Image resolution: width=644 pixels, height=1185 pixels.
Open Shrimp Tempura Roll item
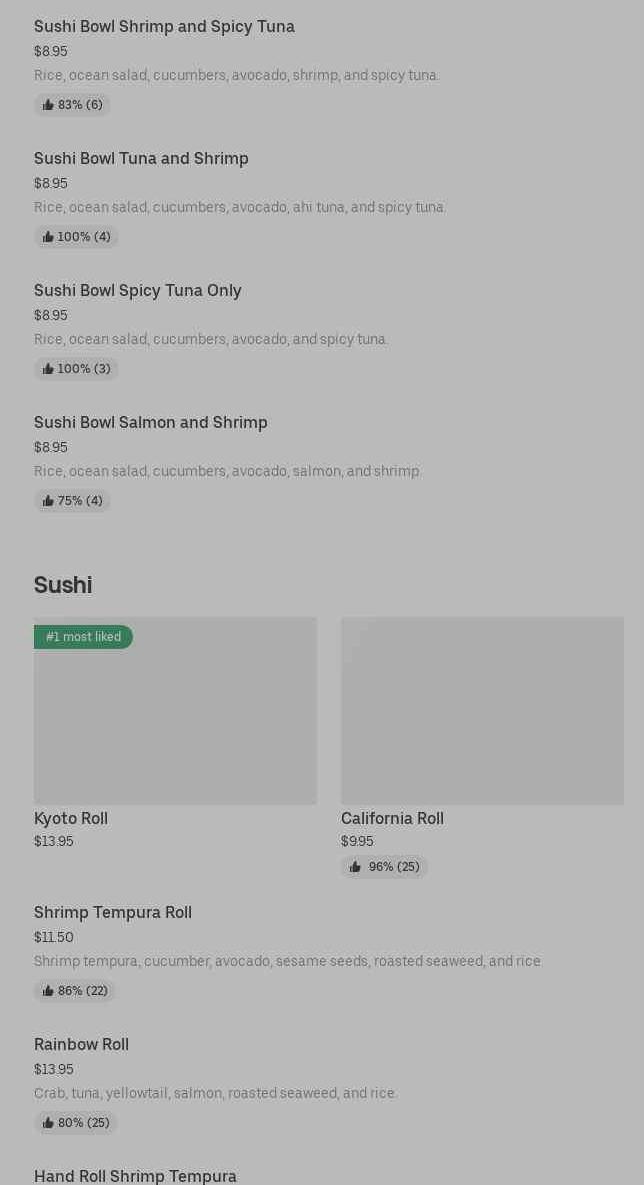[113, 912]
